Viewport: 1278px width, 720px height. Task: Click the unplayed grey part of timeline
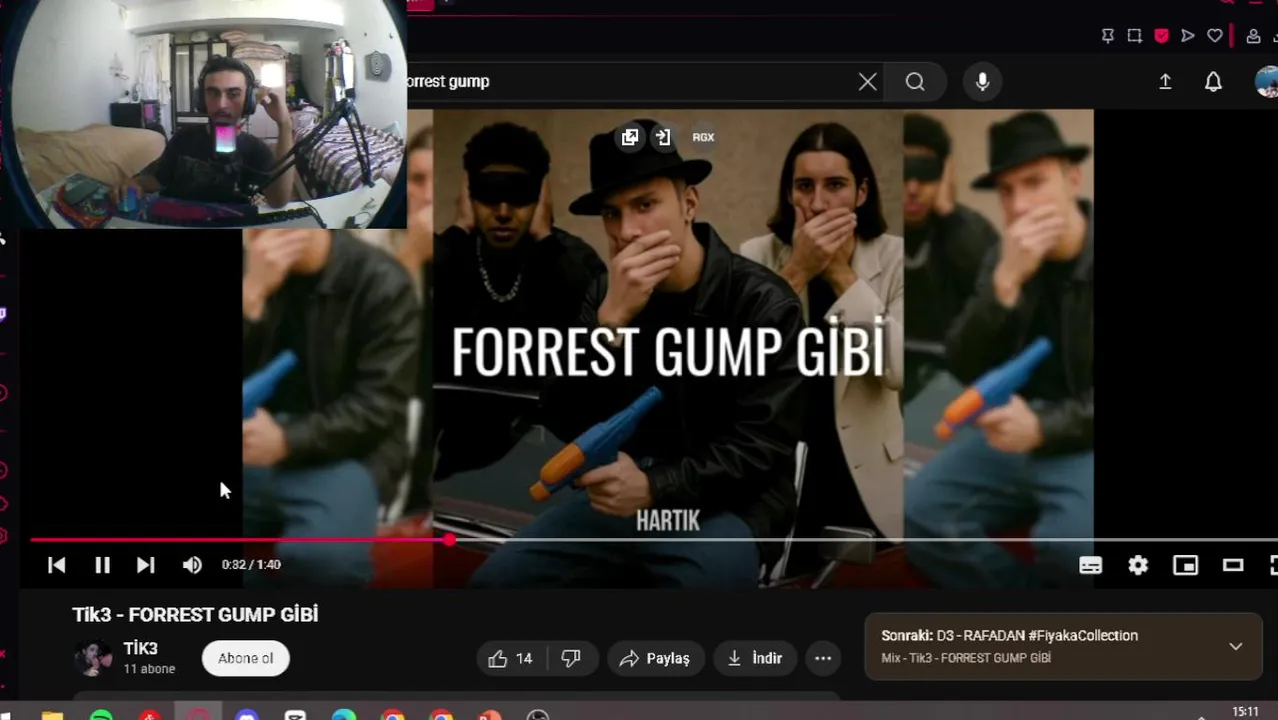(x=865, y=540)
